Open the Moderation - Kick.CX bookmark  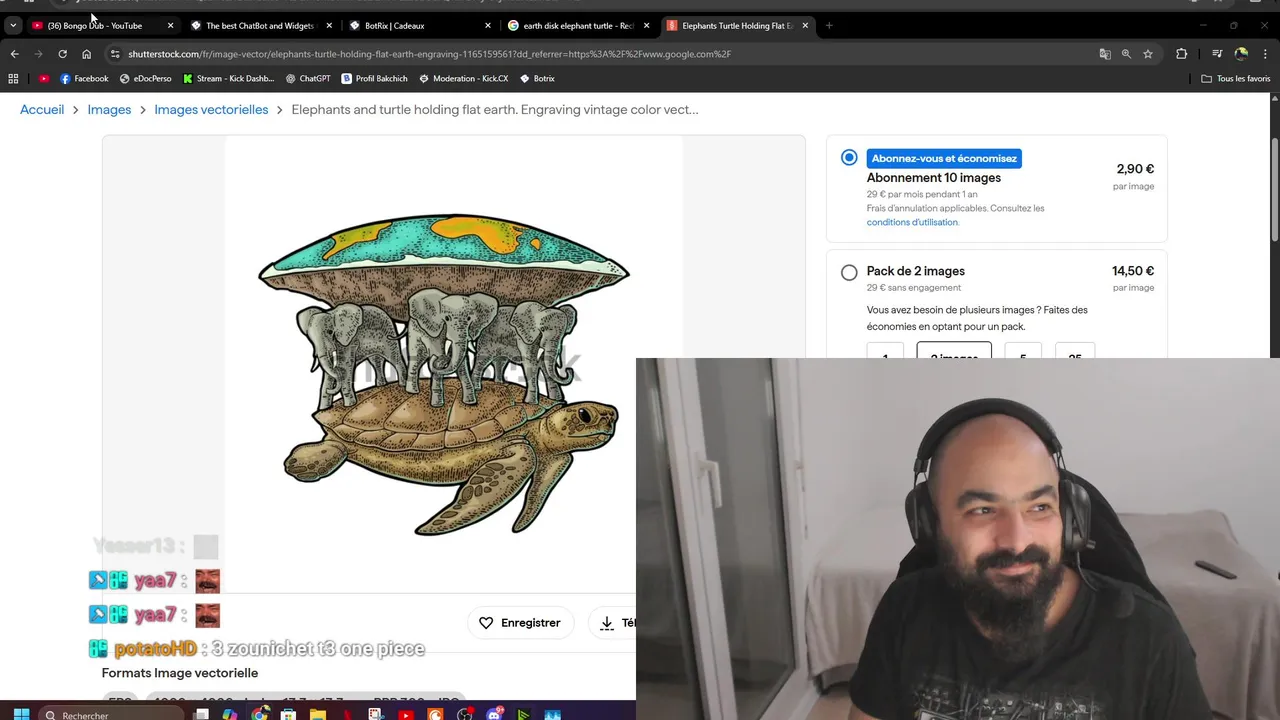point(463,78)
